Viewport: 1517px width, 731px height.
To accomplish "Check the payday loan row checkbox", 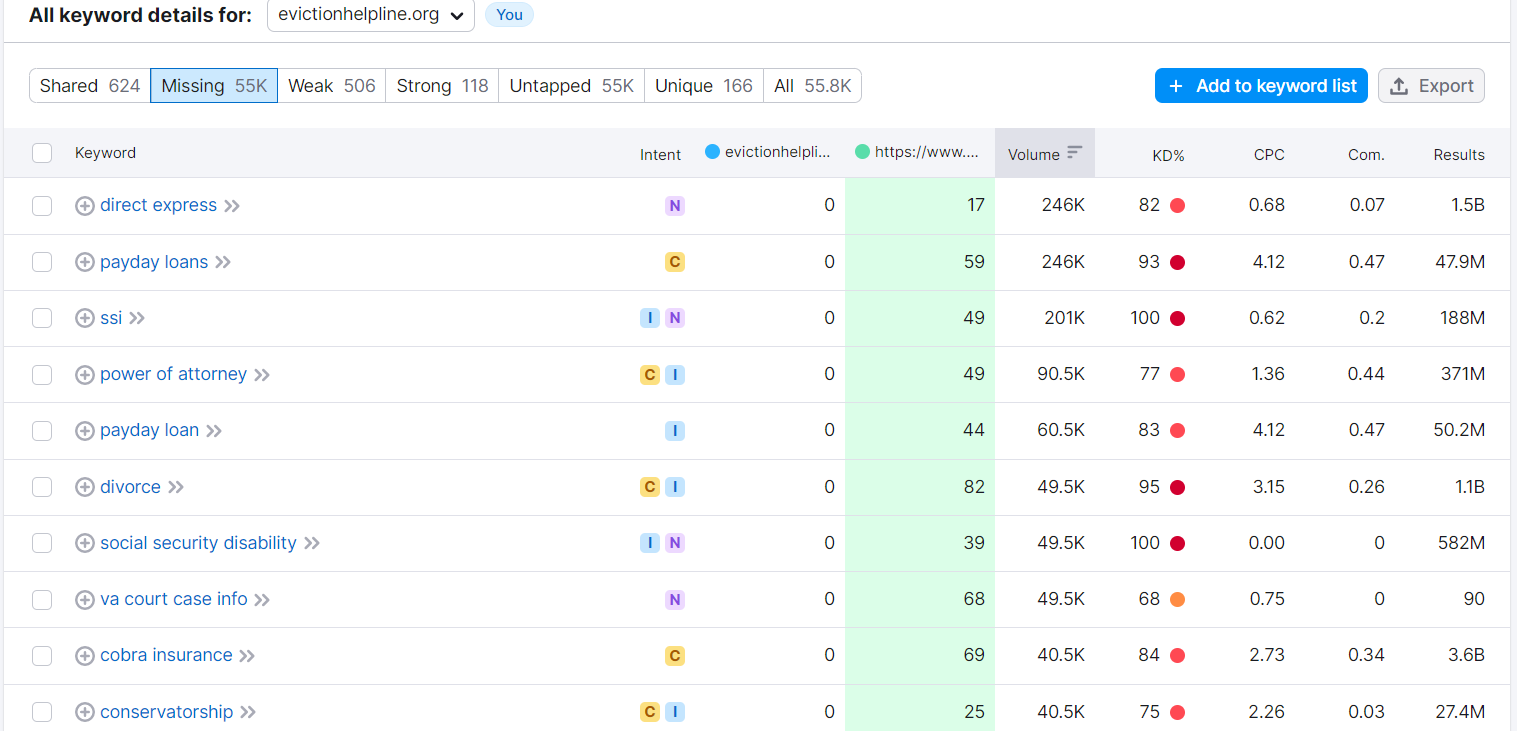I will (42, 431).
